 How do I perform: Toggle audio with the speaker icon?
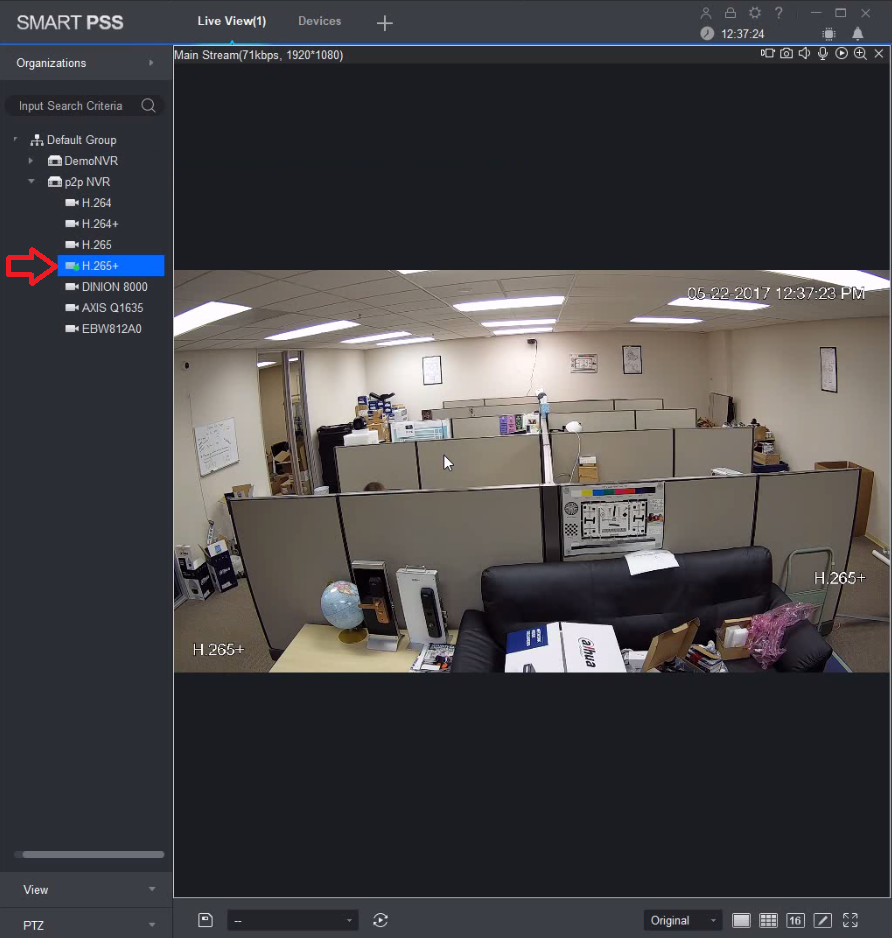pyautogui.click(x=805, y=53)
